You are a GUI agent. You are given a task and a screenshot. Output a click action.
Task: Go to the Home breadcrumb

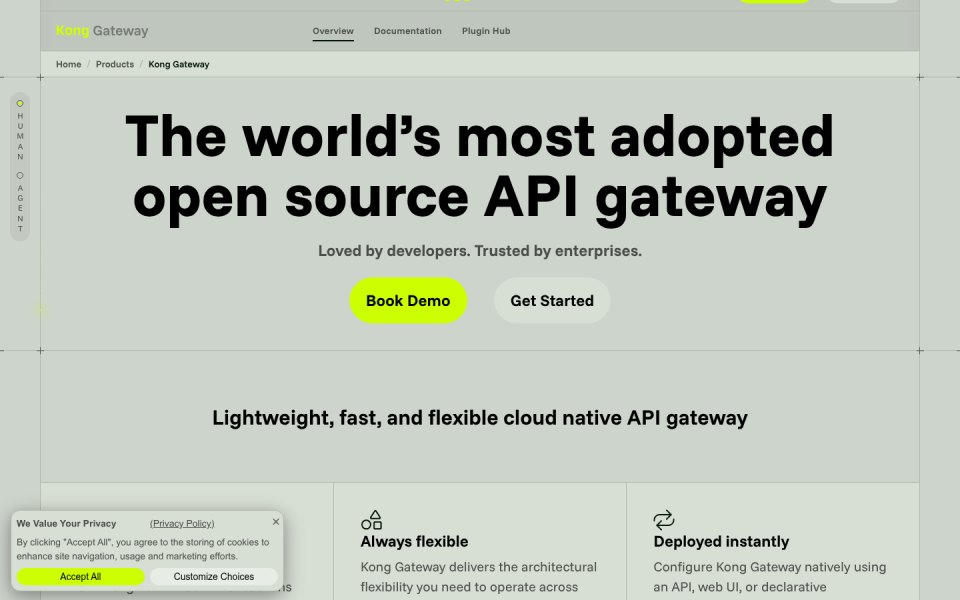click(69, 64)
